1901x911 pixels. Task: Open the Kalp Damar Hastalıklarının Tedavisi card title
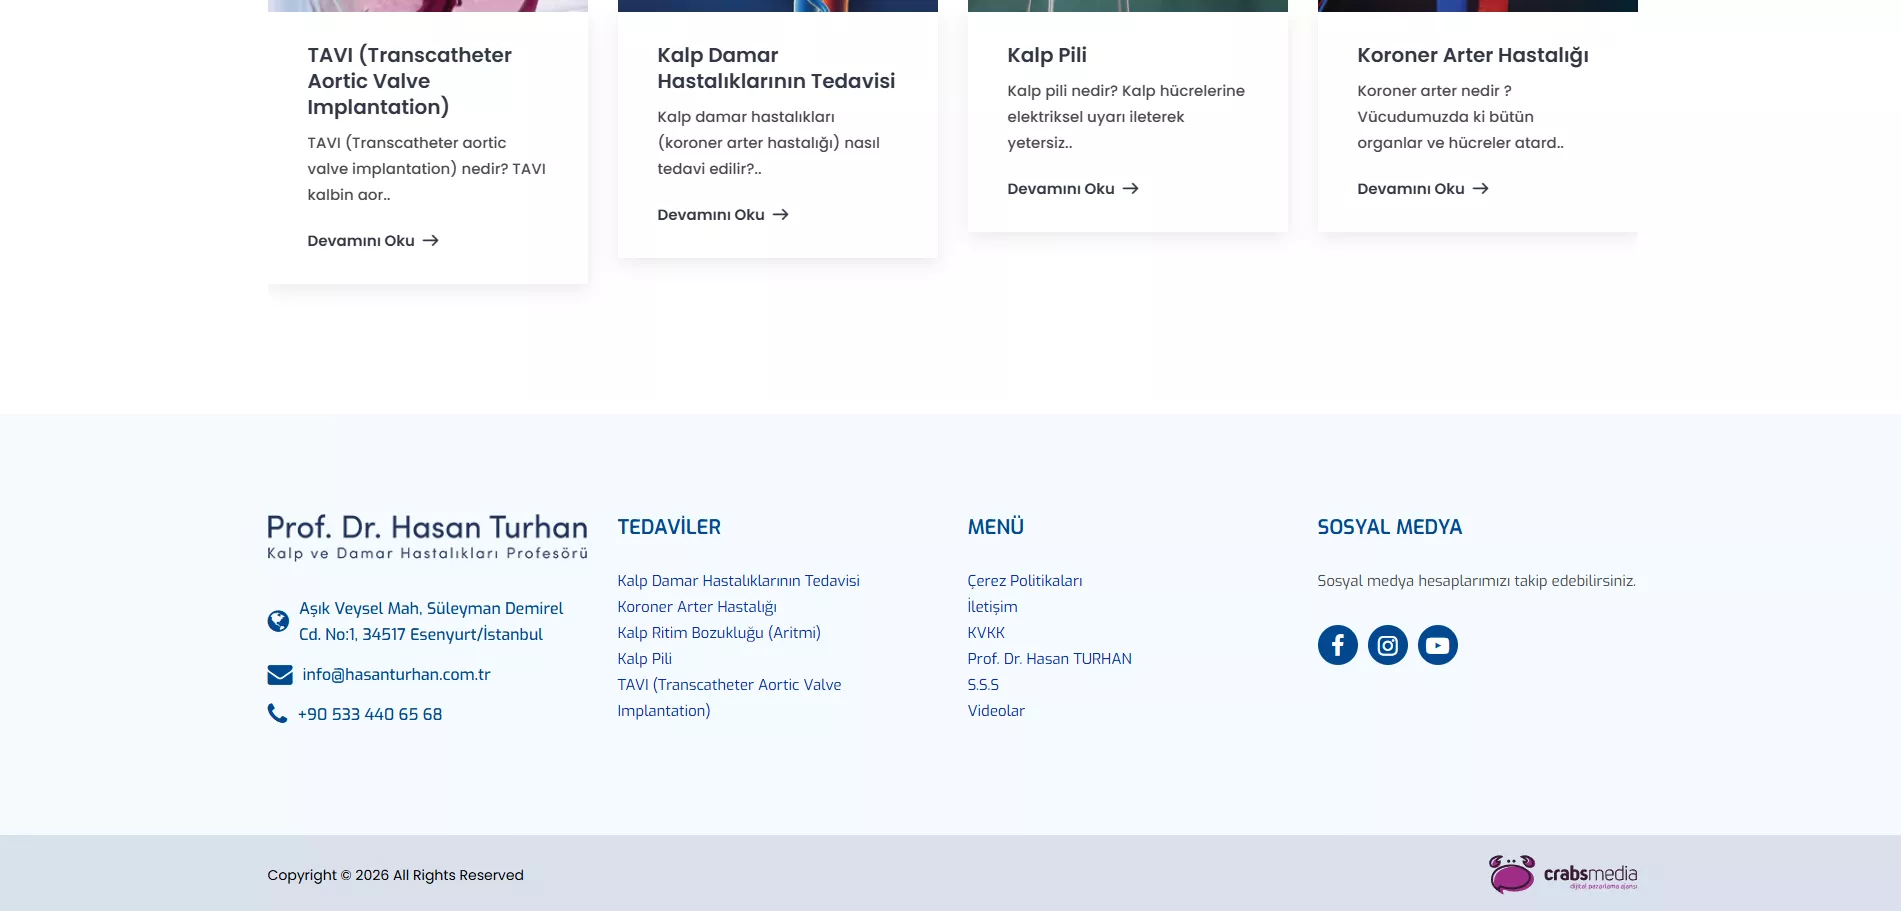pos(775,68)
